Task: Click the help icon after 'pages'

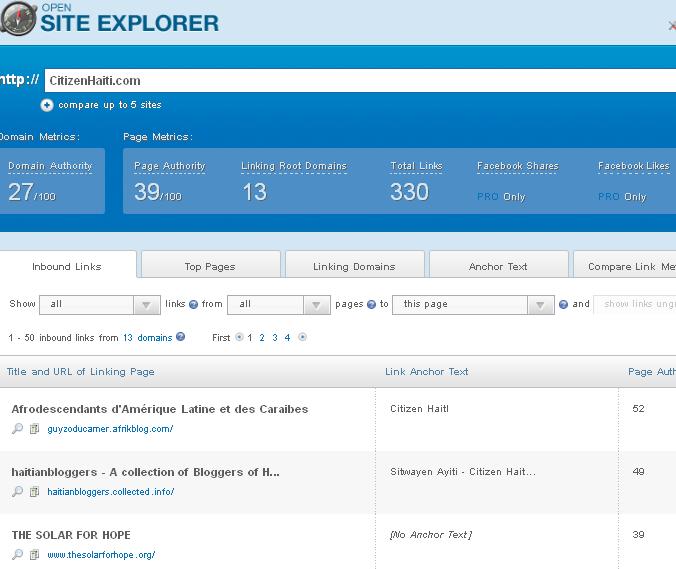Action: (x=371, y=304)
